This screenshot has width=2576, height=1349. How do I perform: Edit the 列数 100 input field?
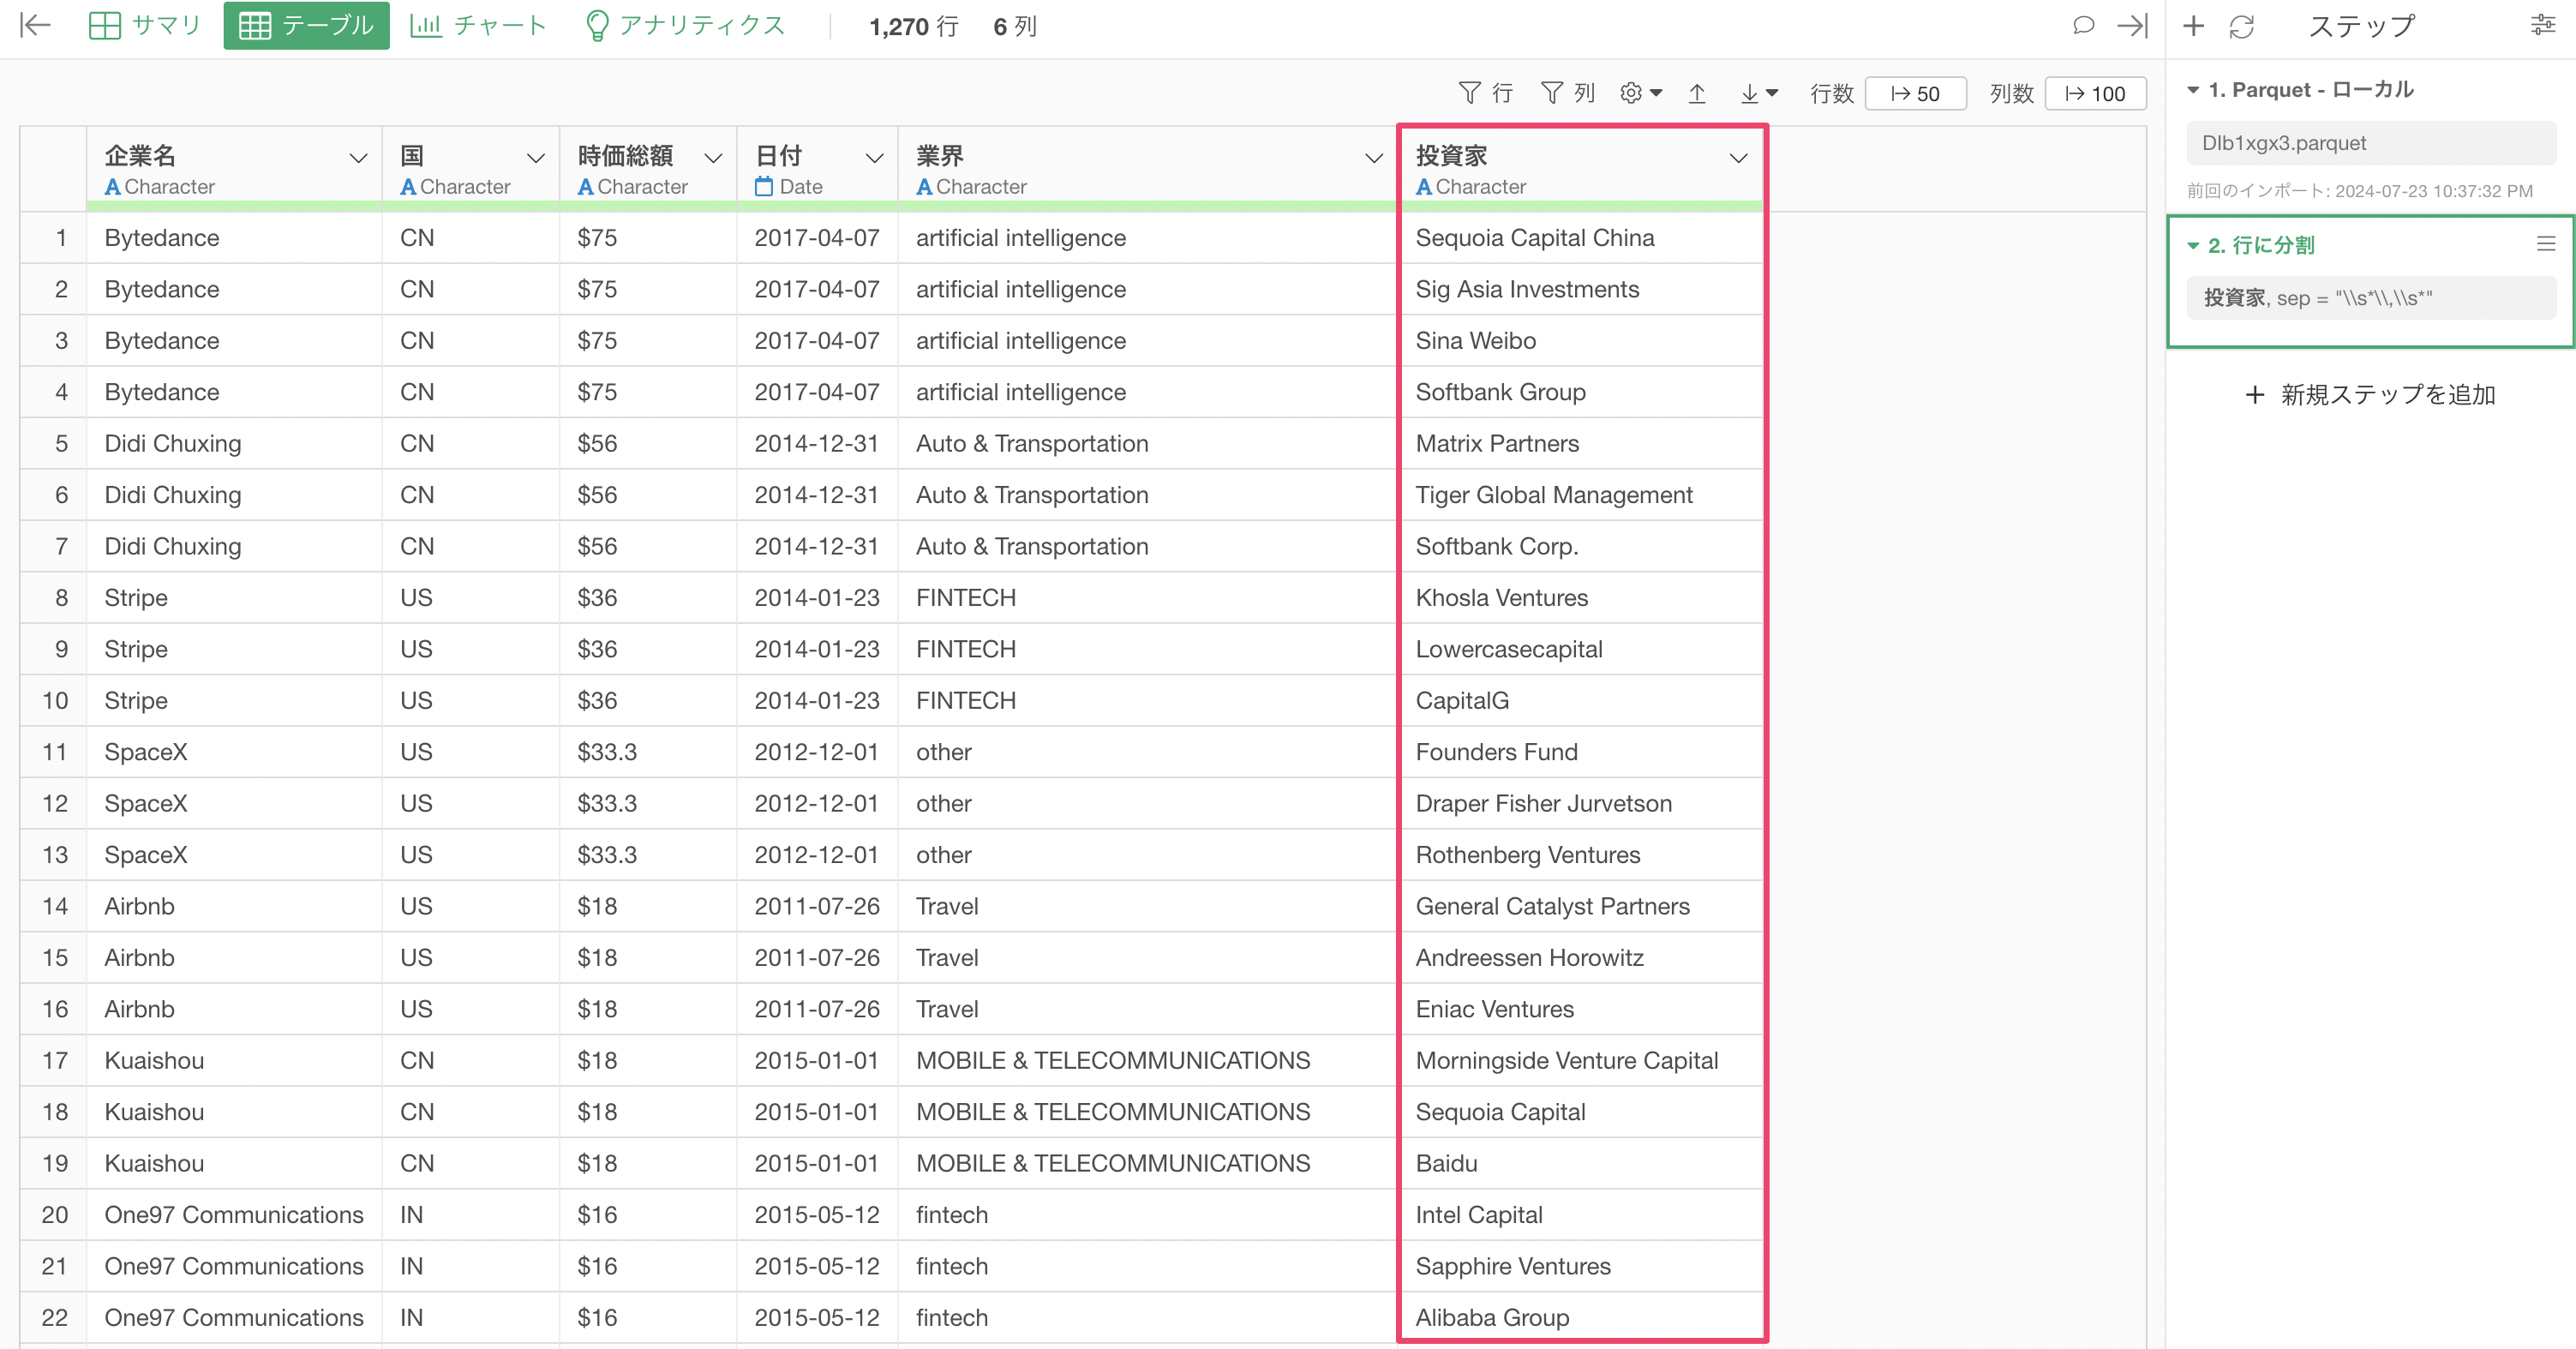(x=2095, y=93)
